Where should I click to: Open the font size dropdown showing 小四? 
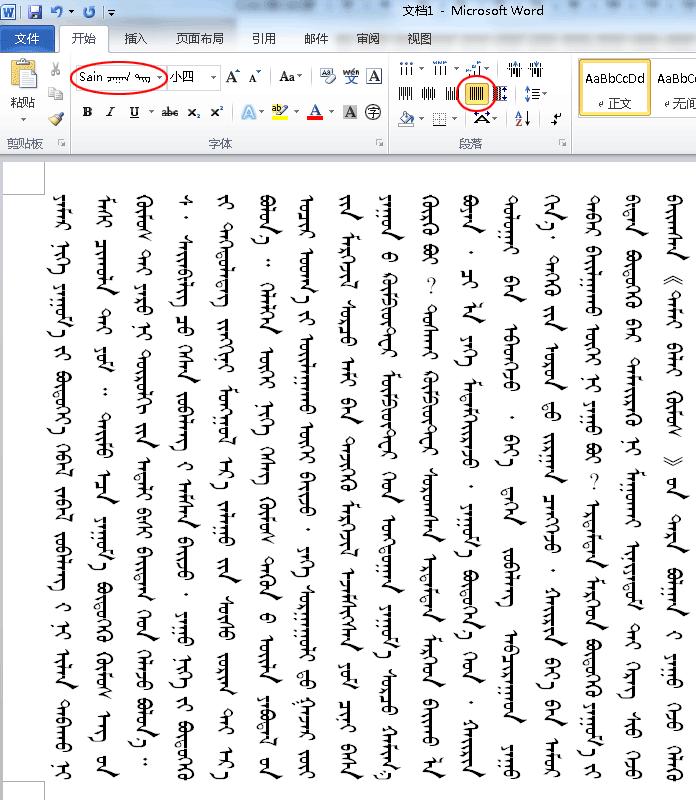coord(213,77)
